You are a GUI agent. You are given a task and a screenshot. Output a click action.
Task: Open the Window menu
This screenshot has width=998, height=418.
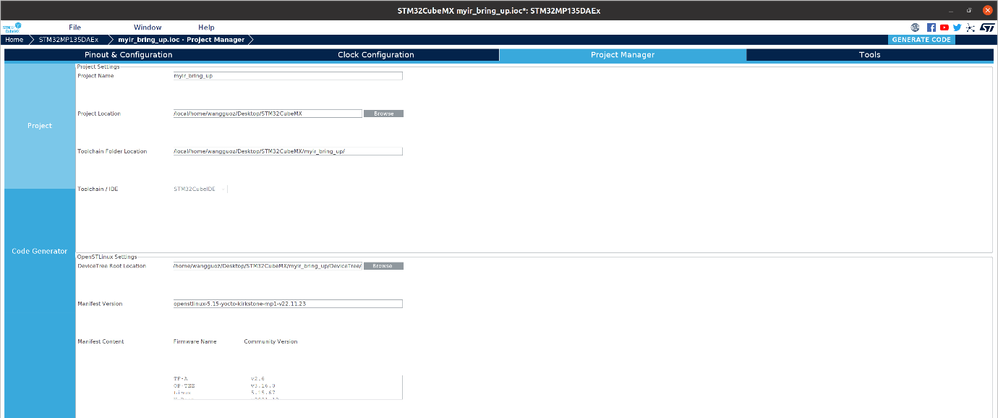(x=148, y=27)
